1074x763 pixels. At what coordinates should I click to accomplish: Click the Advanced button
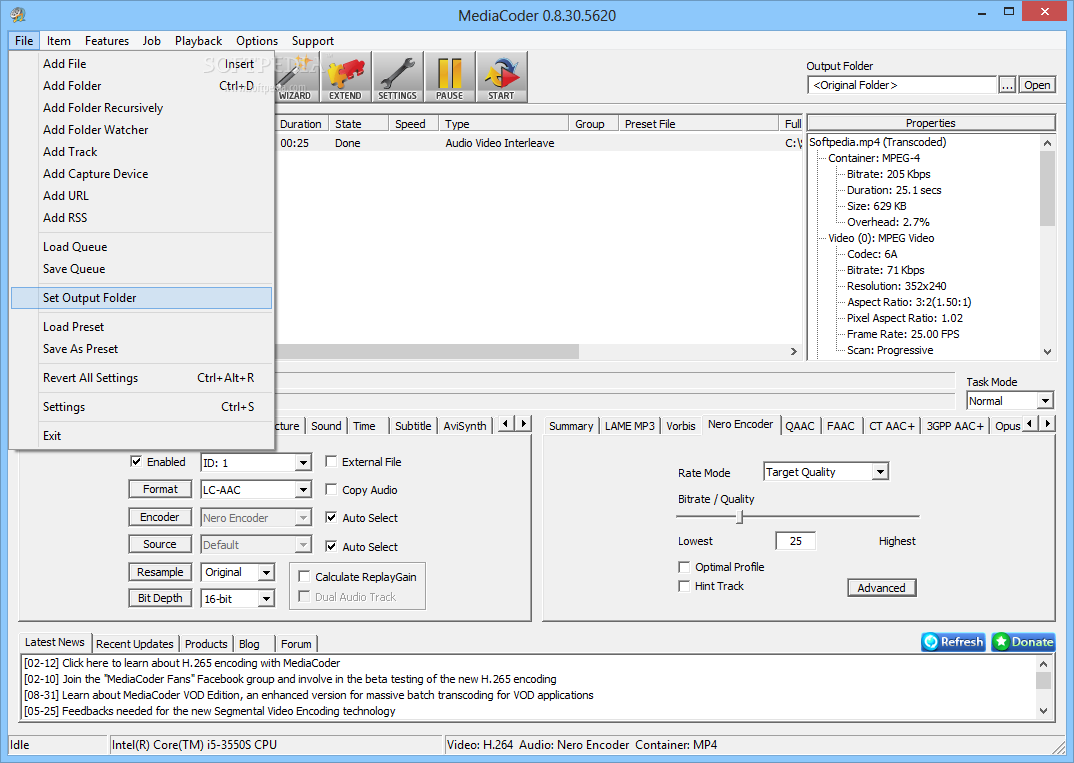pos(882,588)
